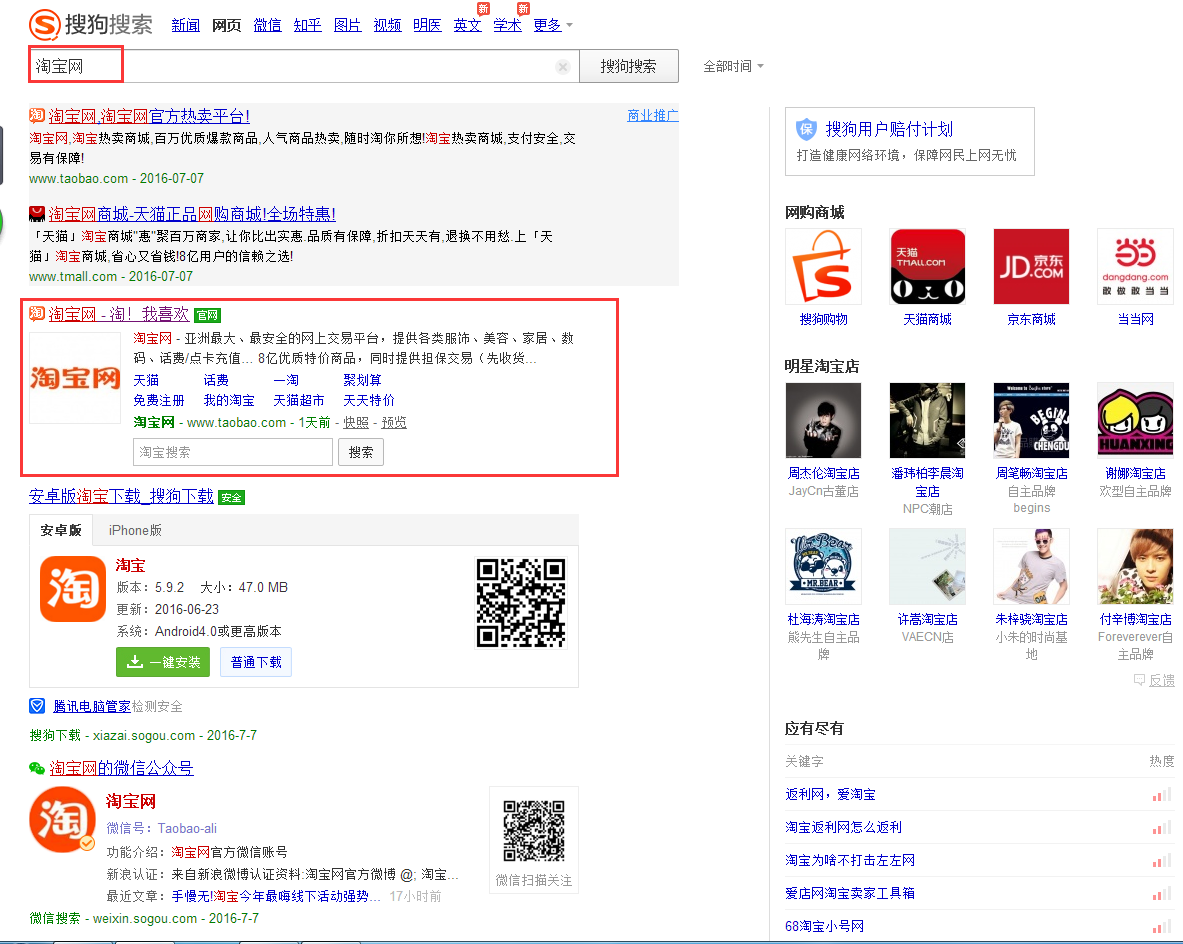The height and width of the screenshot is (944, 1183).
Task: Open the 天猫超市 sublink
Action: click(299, 400)
